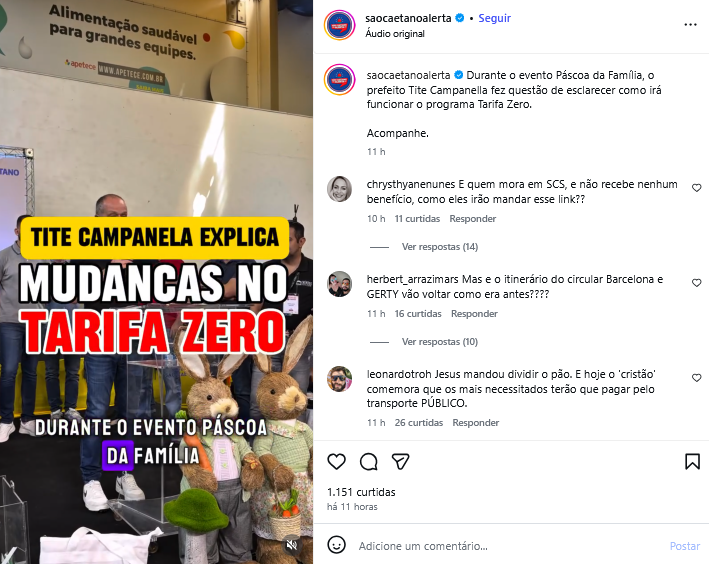Image resolution: width=709 pixels, height=564 pixels.
Task: Open emoji picker in comment box
Action: tap(336, 545)
